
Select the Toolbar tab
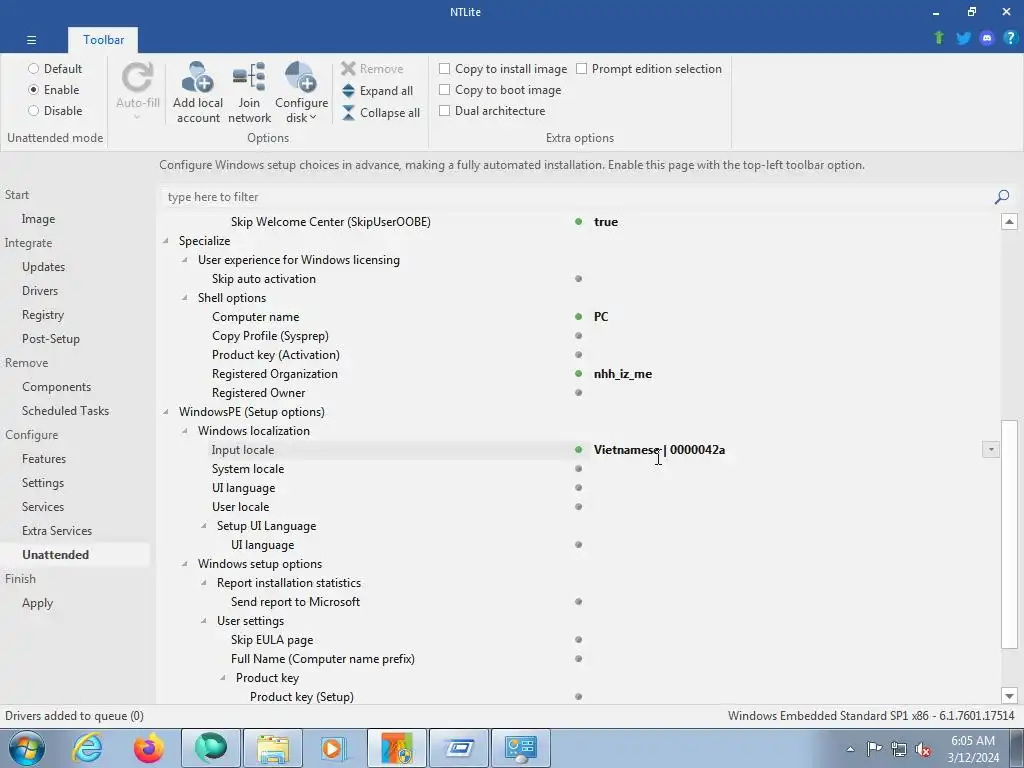pos(103,40)
